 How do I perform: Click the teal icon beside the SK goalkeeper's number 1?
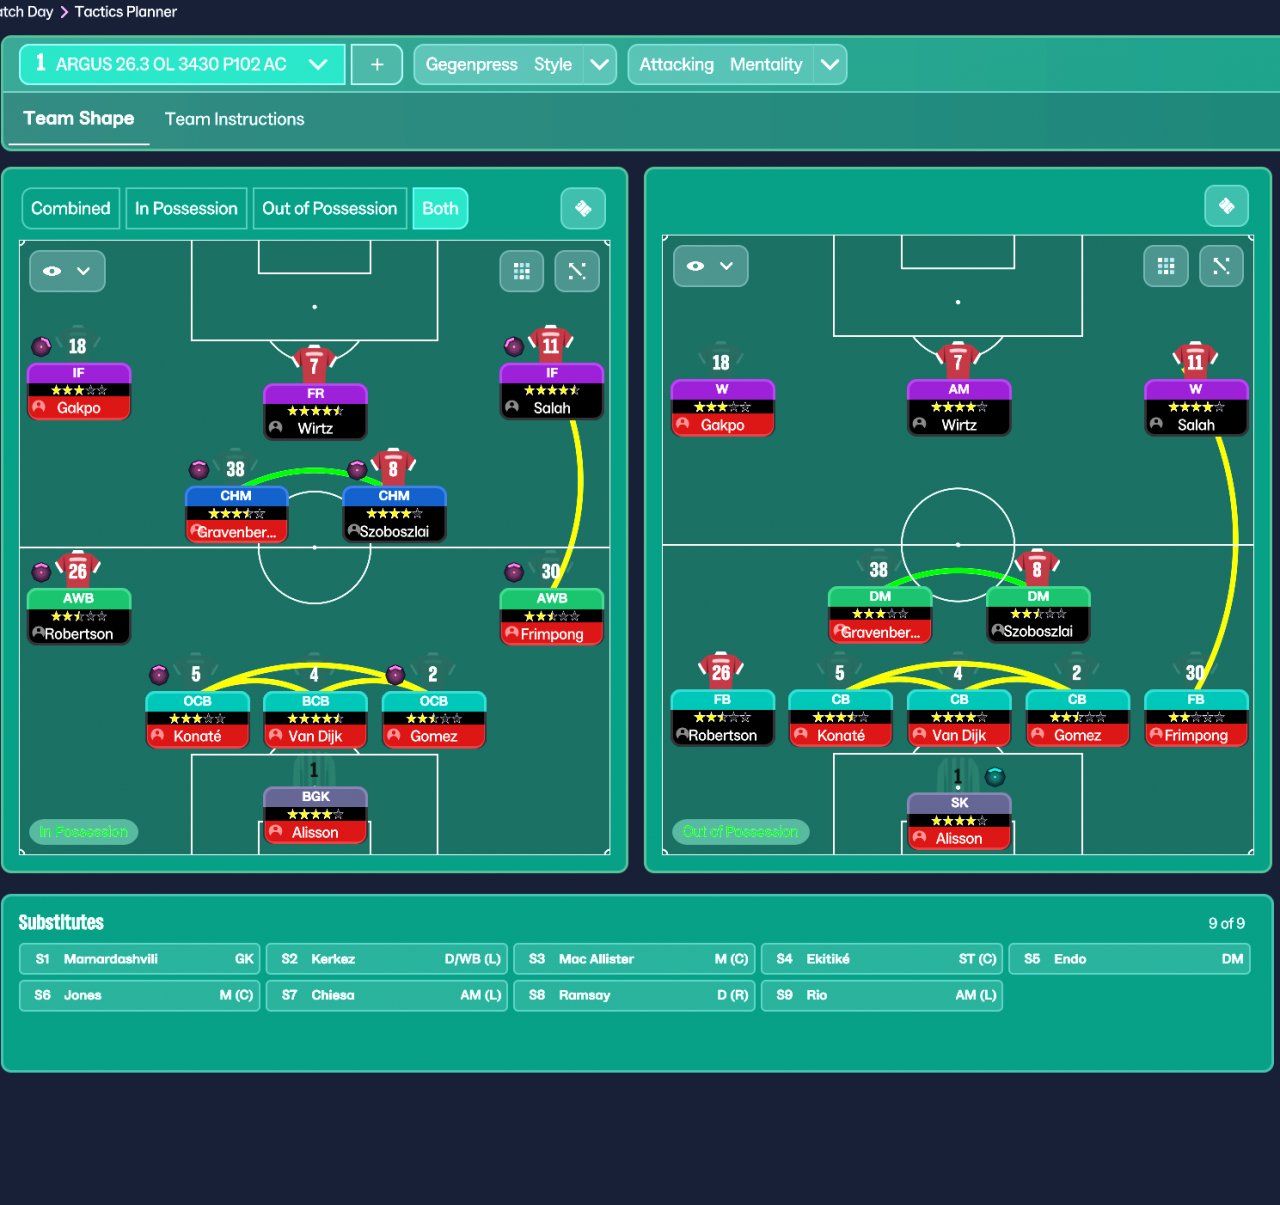tap(994, 776)
